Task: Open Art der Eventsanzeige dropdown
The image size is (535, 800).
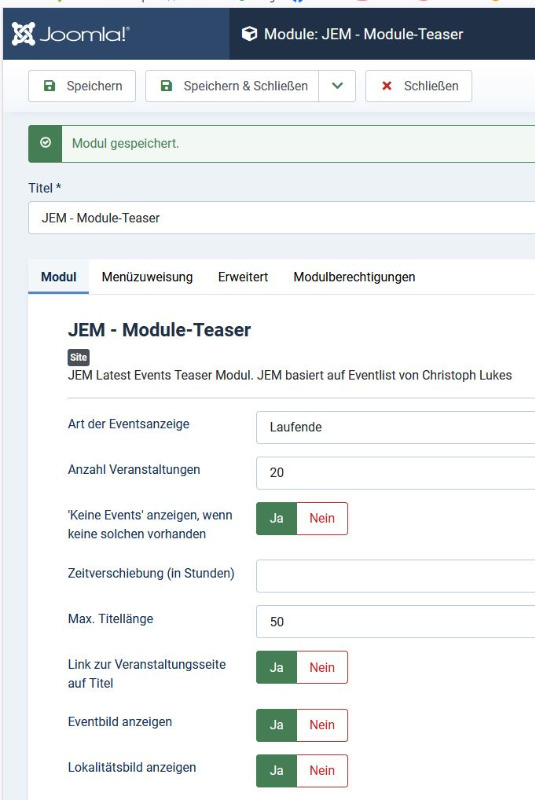Action: tap(396, 427)
